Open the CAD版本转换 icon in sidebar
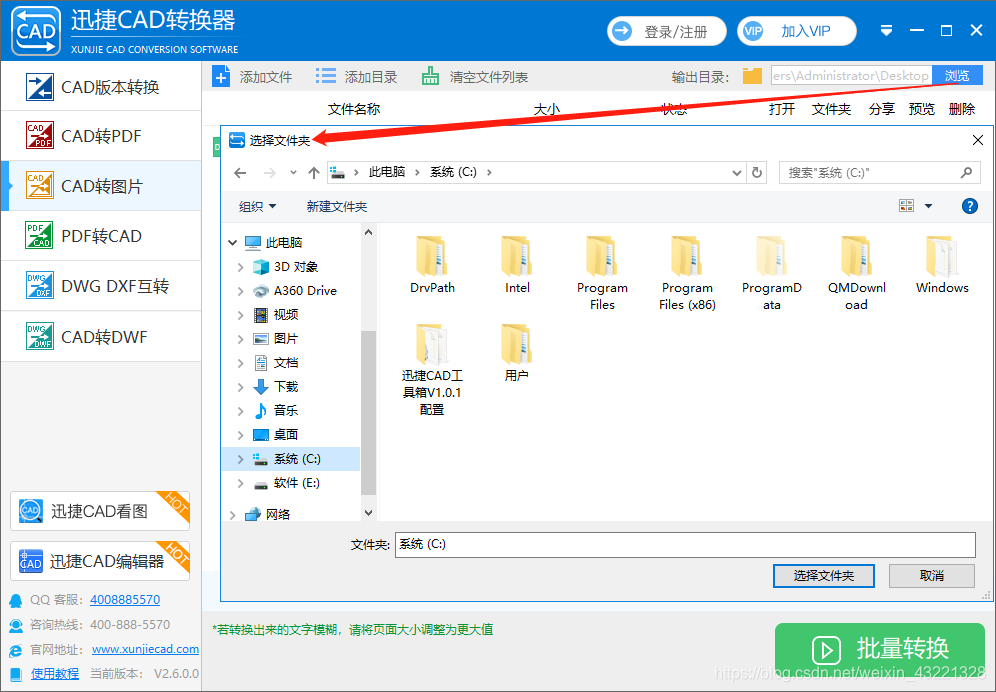Screen dimensions: 996x692 click(39, 87)
